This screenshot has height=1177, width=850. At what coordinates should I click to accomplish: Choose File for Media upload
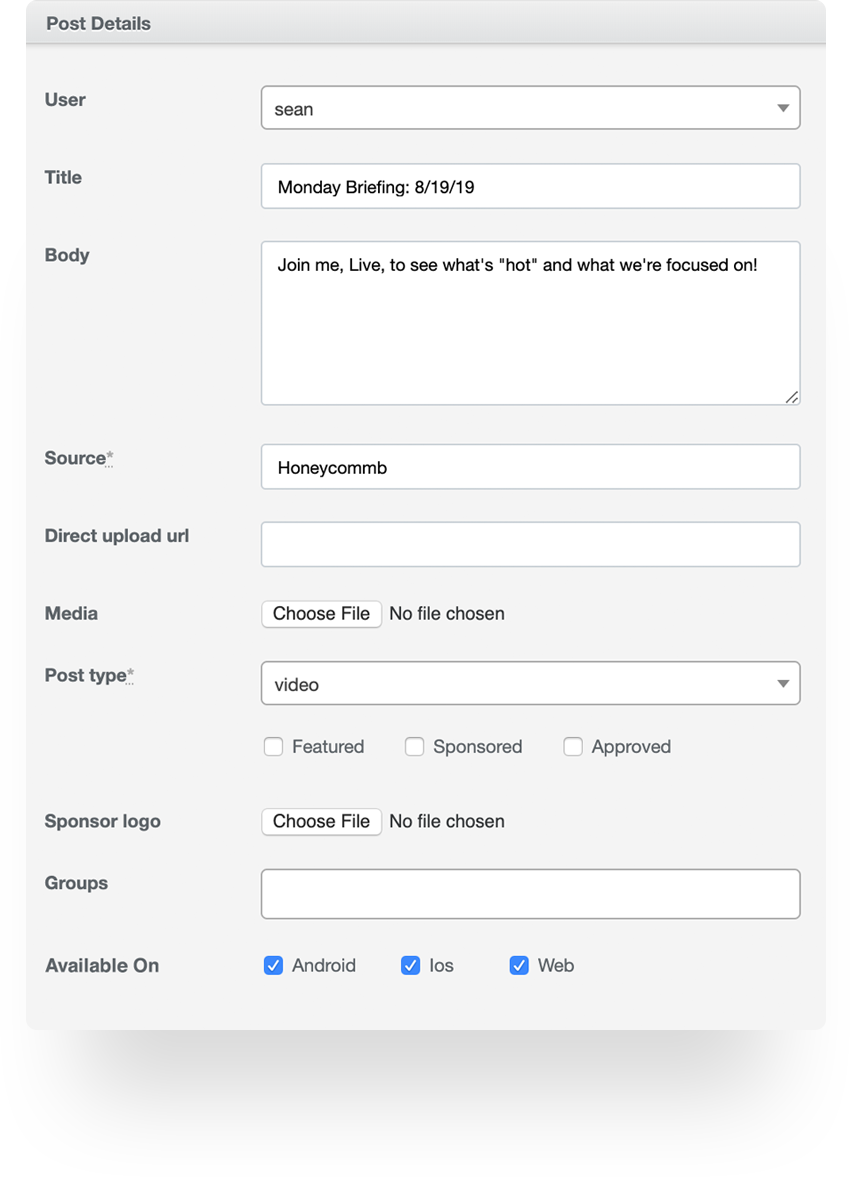[x=321, y=613]
